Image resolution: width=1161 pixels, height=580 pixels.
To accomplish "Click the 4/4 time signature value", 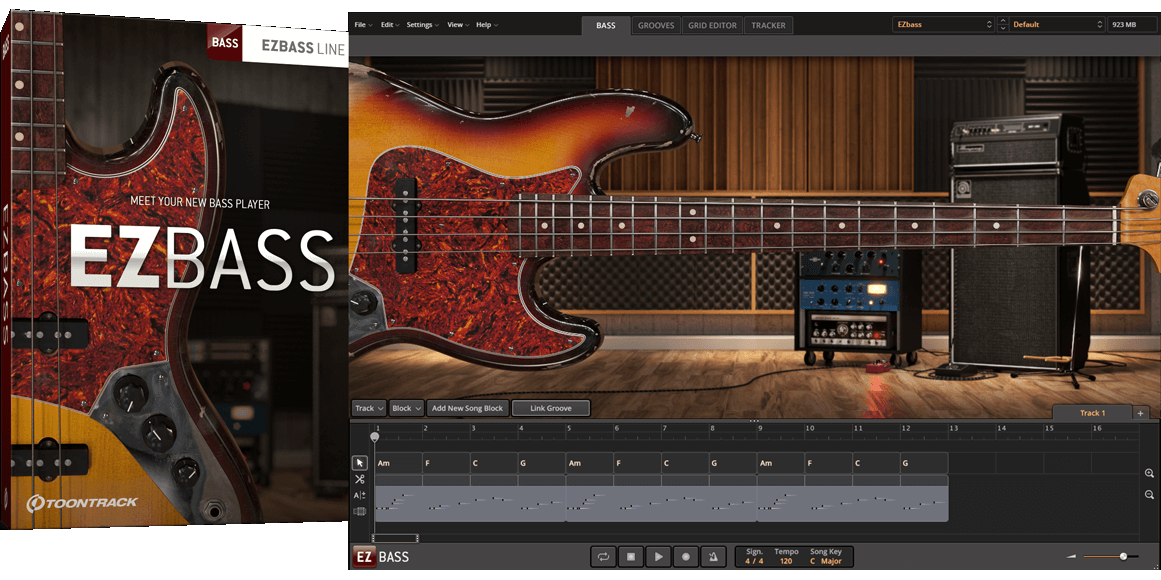I will (x=755, y=561).
